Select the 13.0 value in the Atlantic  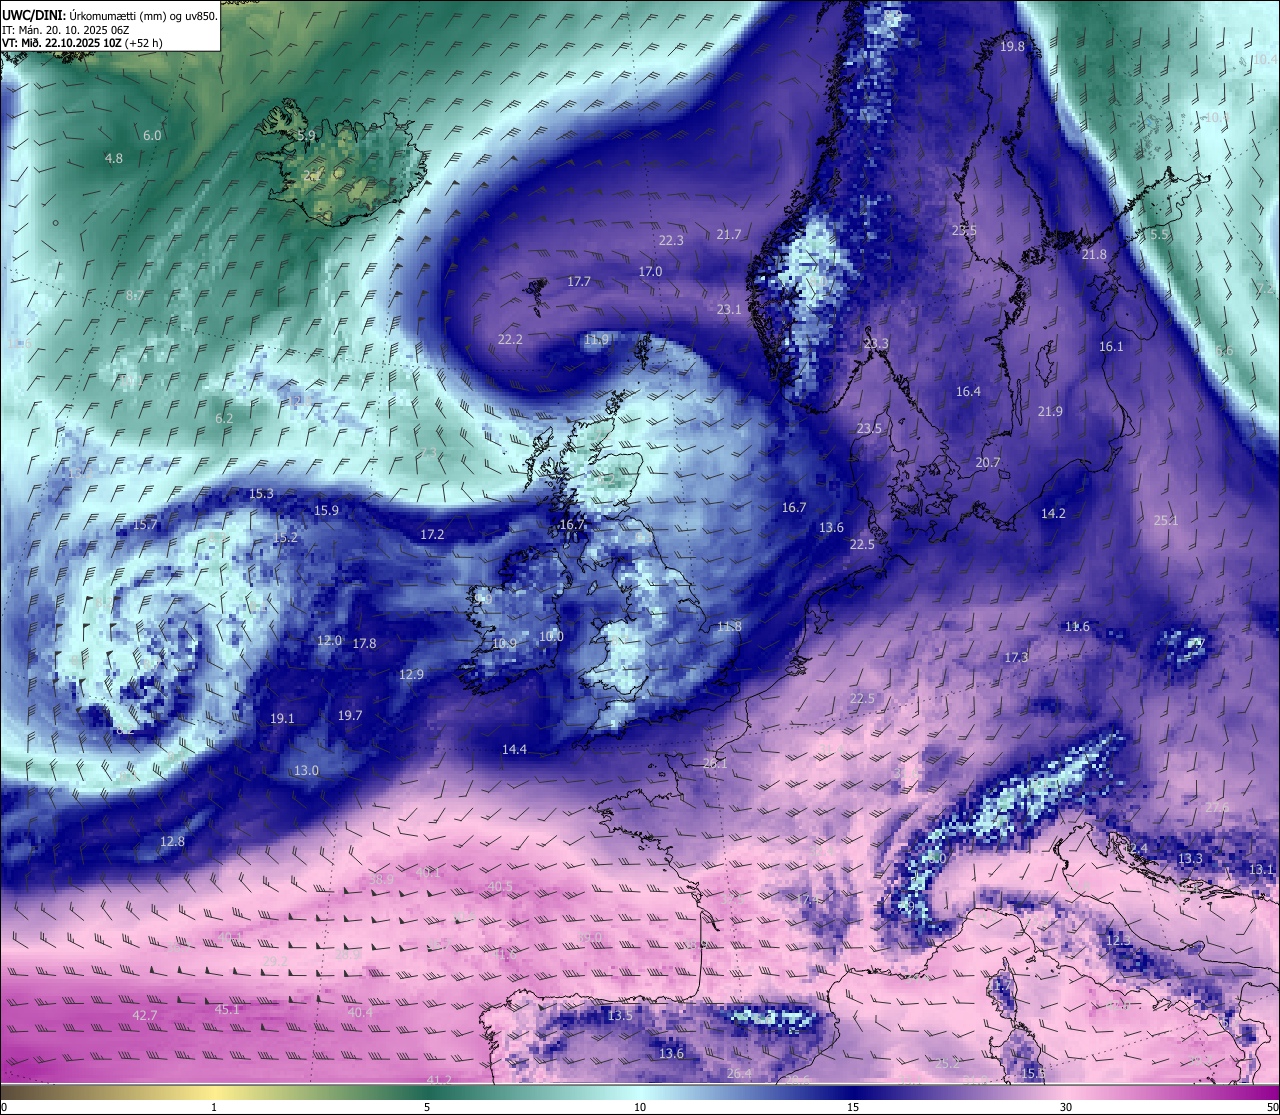coord(306,770)
